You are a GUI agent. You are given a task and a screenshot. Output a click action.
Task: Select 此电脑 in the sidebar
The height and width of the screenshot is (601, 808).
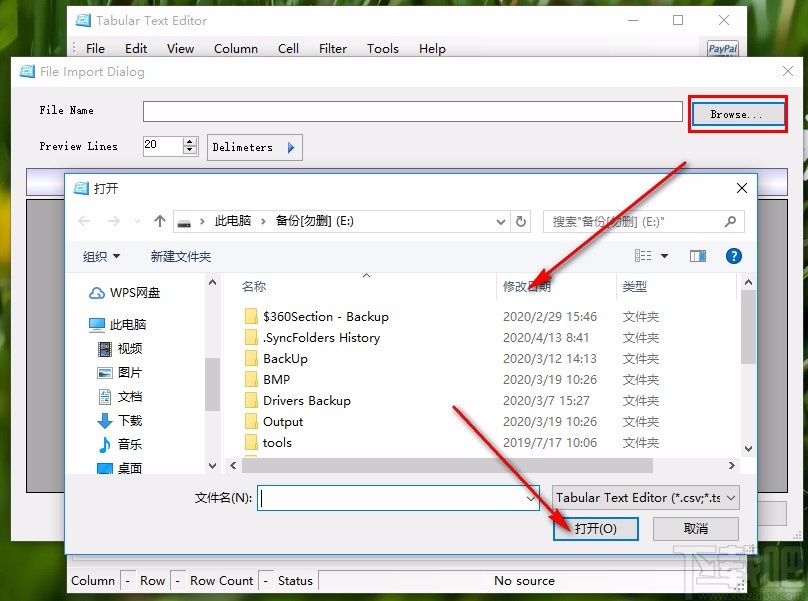pos(129,324)
